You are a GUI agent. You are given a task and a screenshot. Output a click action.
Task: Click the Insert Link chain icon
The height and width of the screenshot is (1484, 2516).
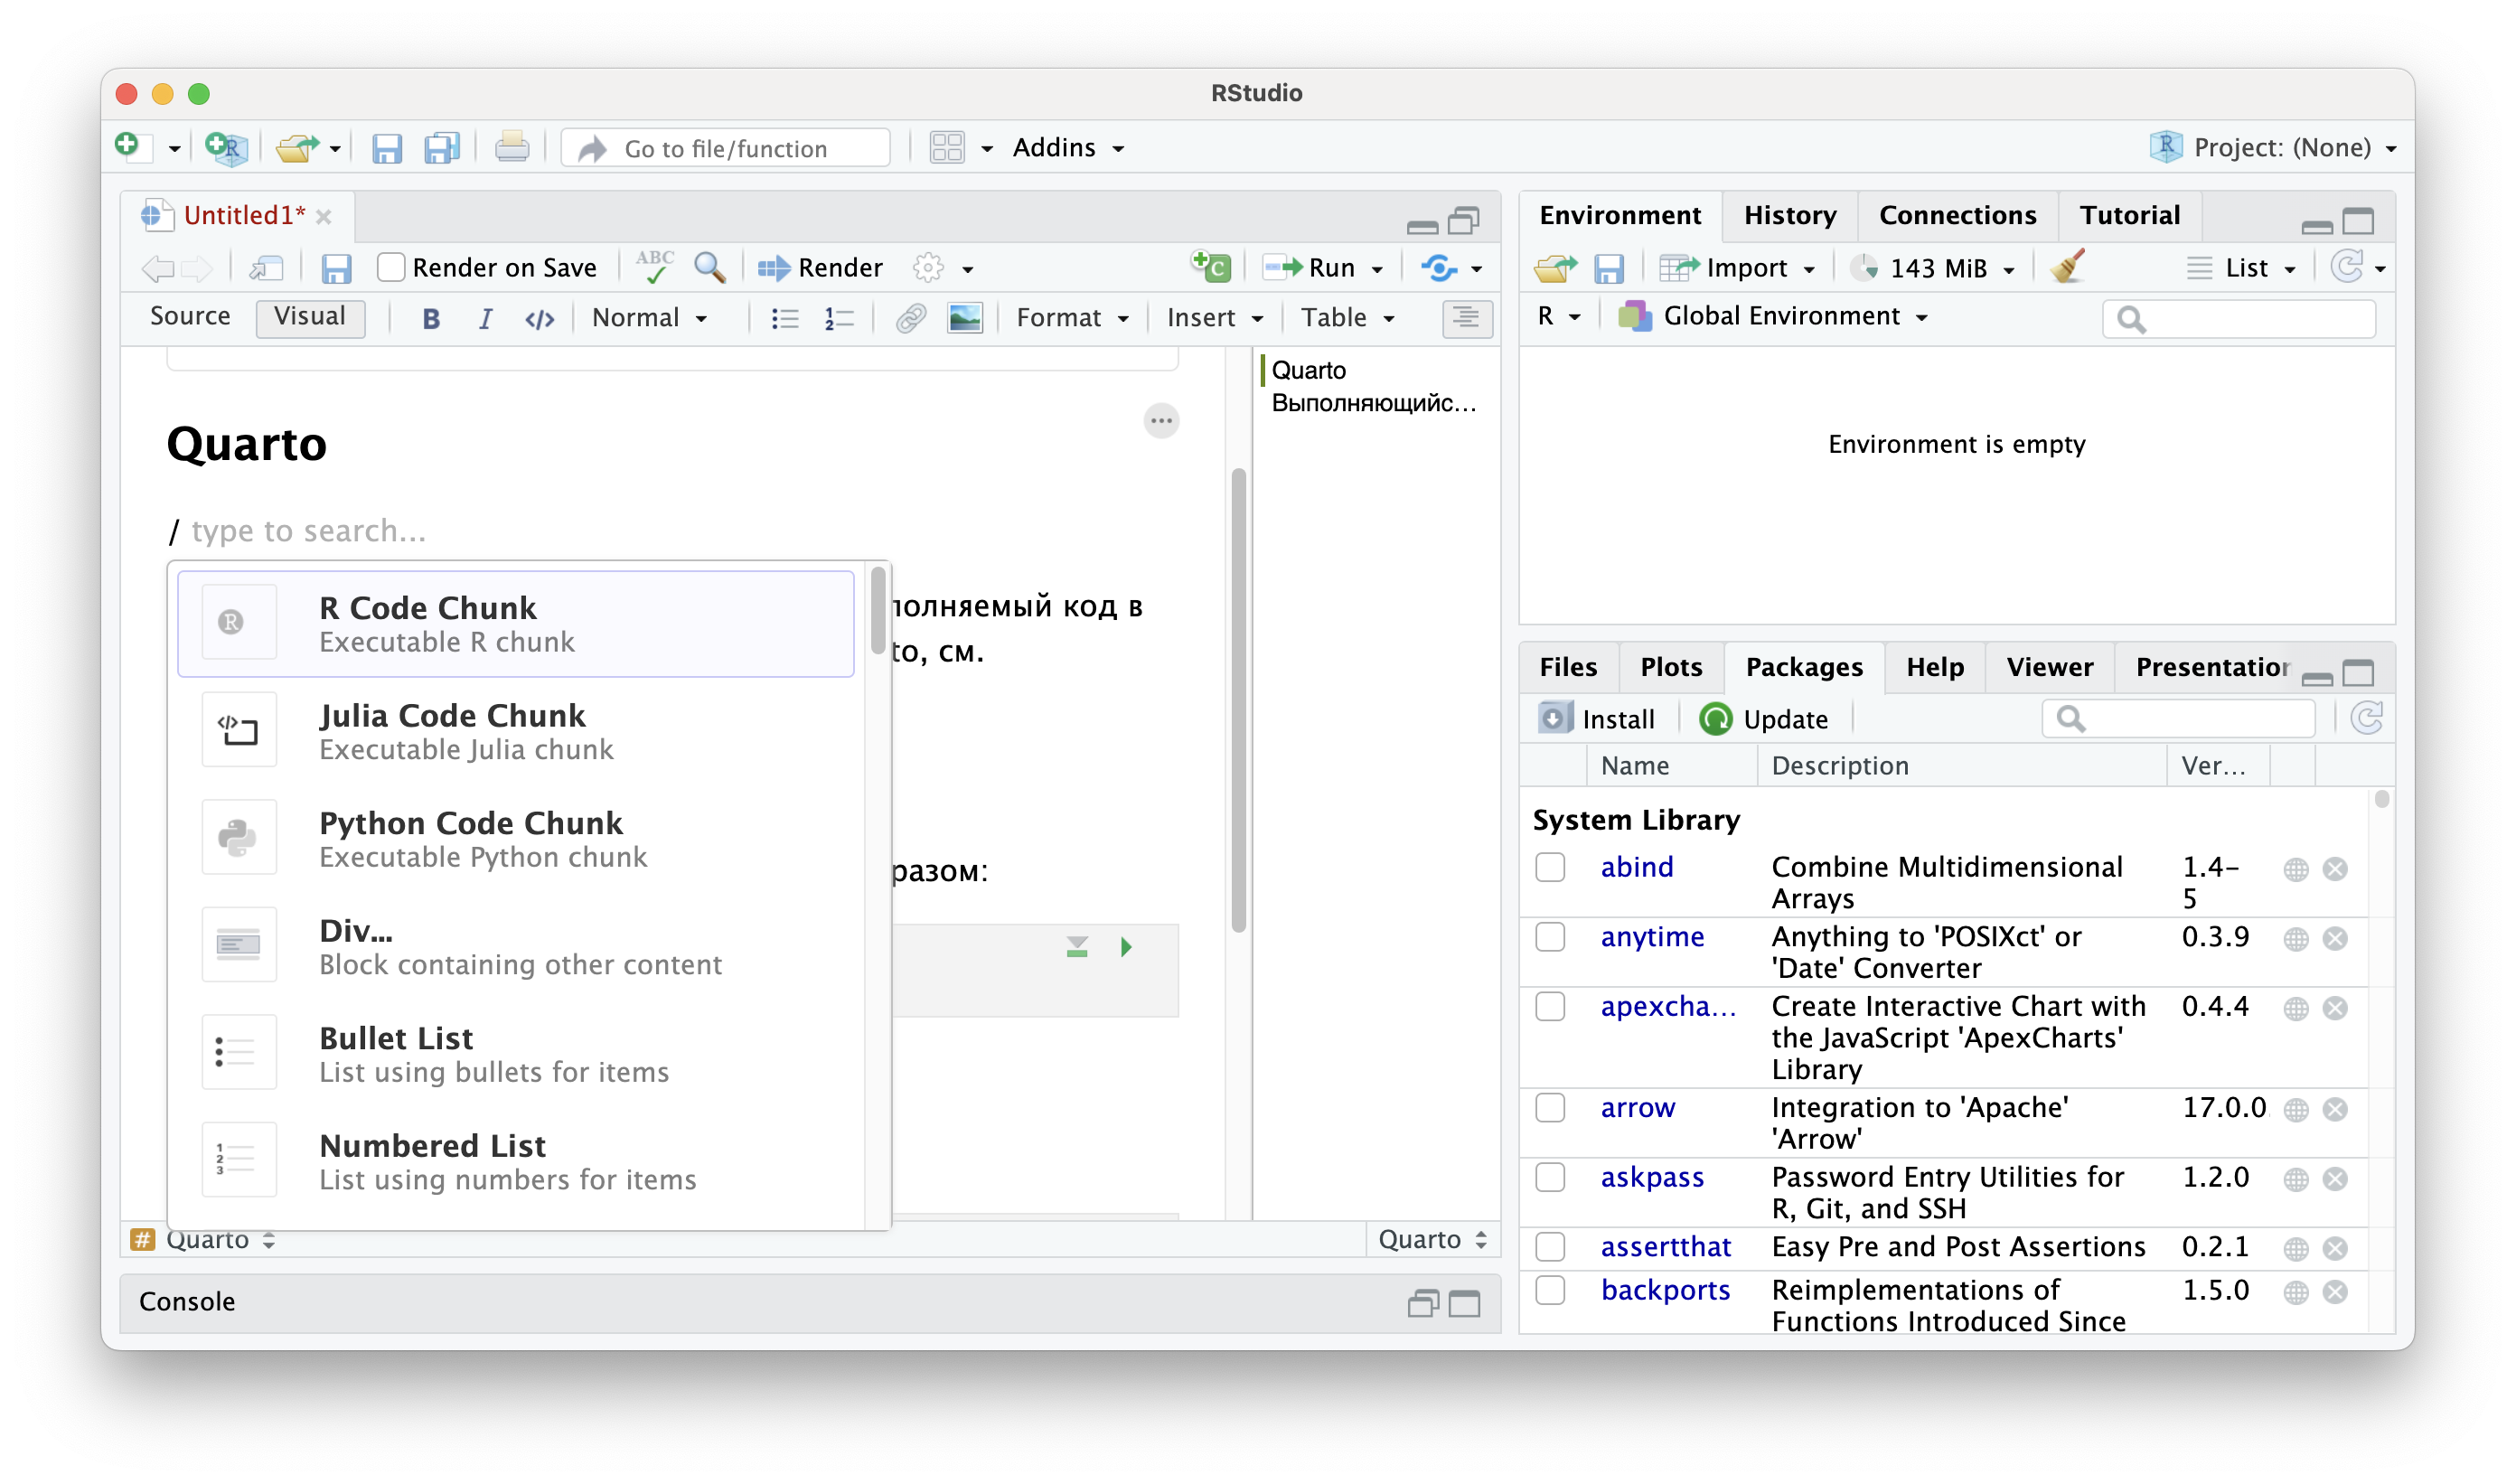910,319
